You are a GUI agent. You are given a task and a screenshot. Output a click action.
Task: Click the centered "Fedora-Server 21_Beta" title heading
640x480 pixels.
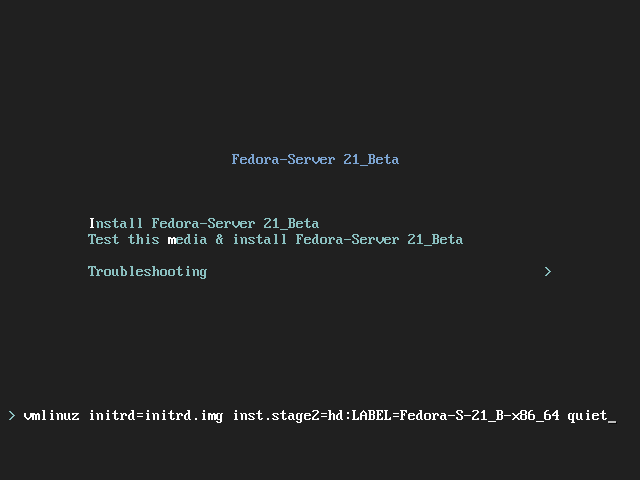coord(315,159)
